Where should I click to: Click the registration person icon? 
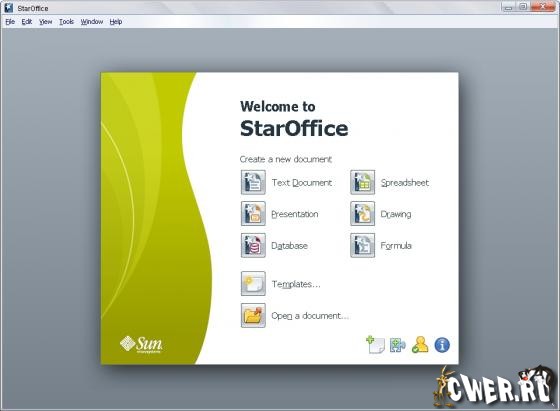point(420,345)
